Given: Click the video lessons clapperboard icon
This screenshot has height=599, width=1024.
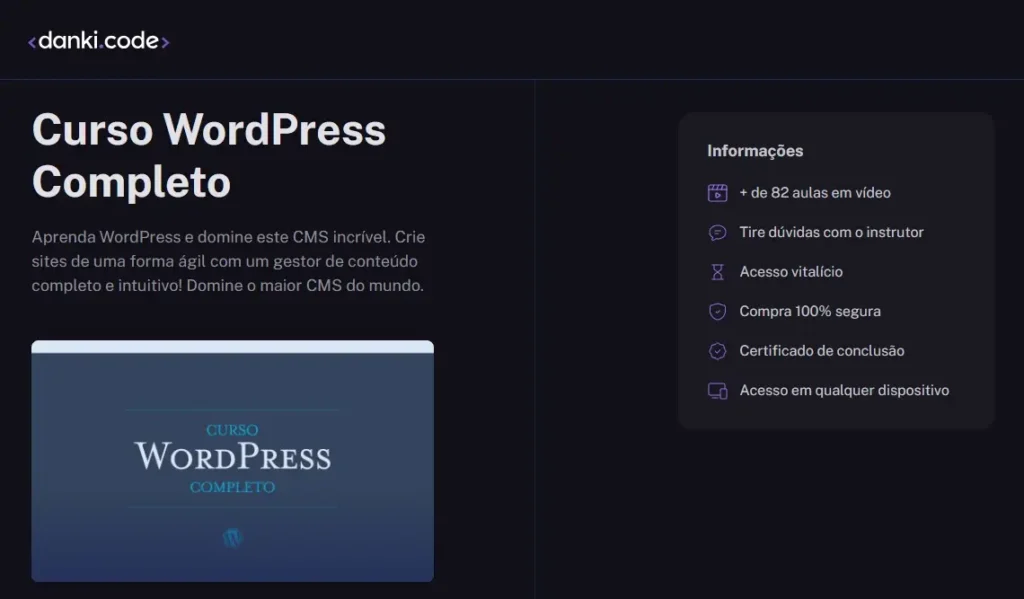Looking at the screenshot, I should coord(717,193).
